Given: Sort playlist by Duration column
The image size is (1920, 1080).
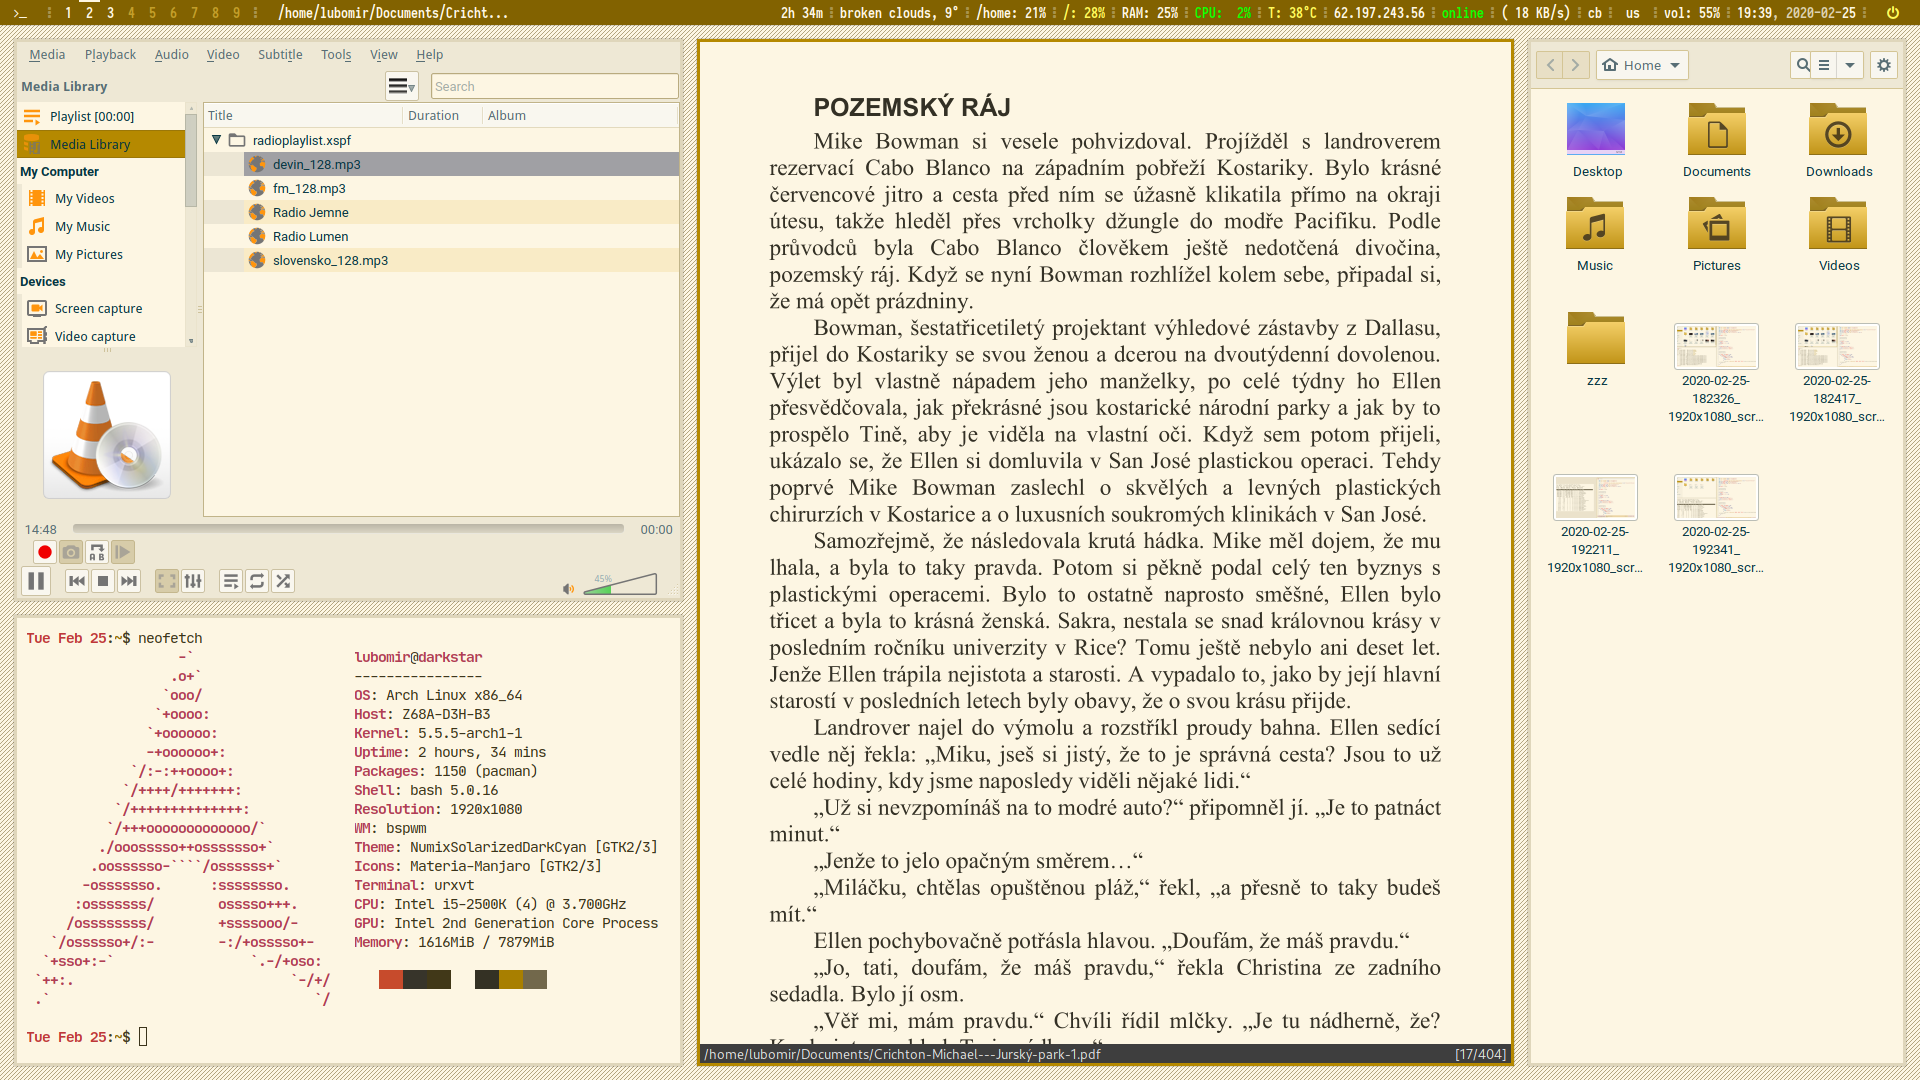Looking at the screenshot, I should pos(443,115).
